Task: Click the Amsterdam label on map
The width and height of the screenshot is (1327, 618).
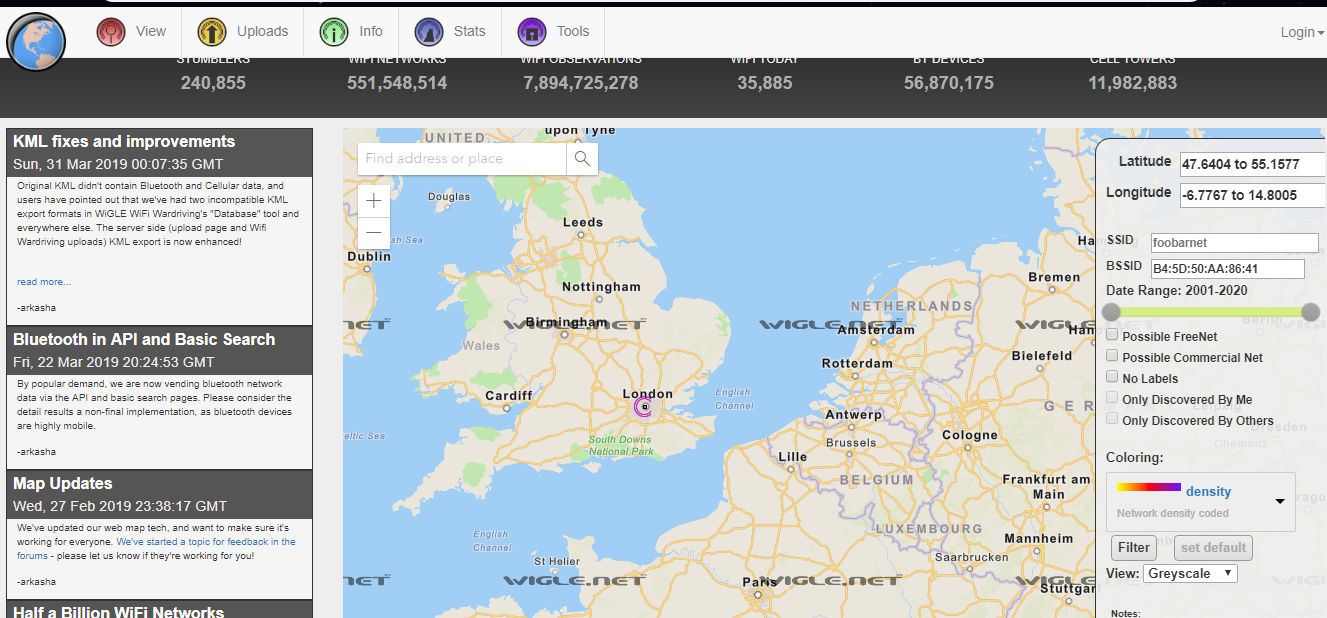Action: pyautogui.click(x=877, y=329)
